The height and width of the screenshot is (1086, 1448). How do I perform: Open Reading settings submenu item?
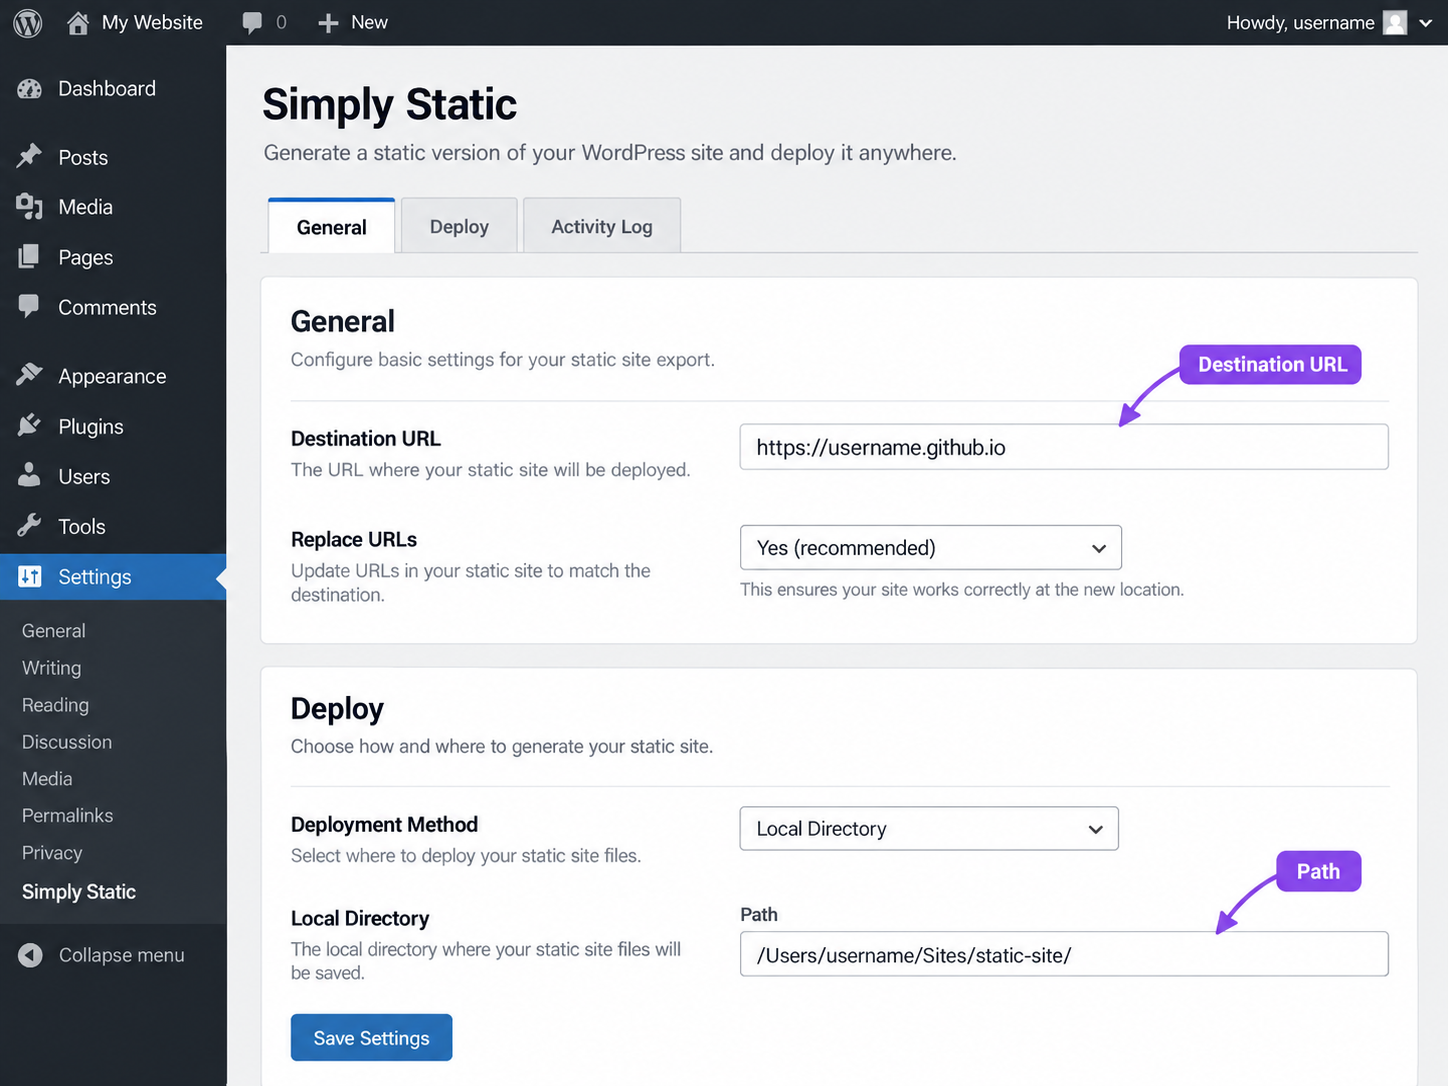click(55, 704)
